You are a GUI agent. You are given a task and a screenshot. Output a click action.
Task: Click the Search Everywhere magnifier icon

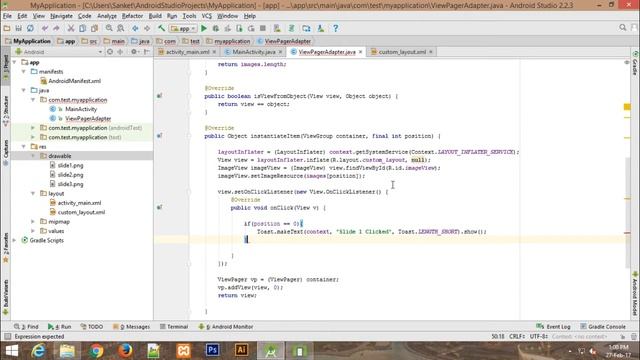pyautogui.click(x=622, y=27)
